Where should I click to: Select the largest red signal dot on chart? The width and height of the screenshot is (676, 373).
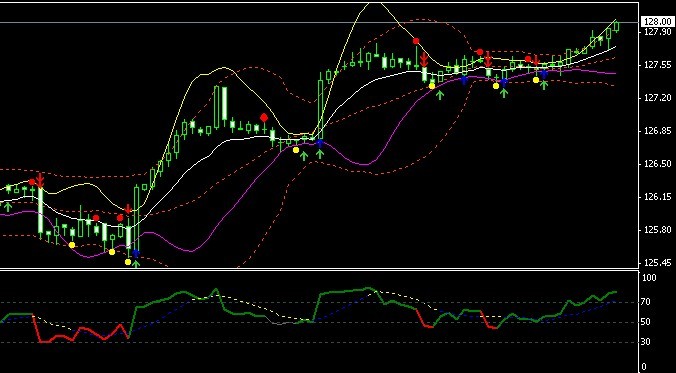pyautogui.click(x=264, y=118)
